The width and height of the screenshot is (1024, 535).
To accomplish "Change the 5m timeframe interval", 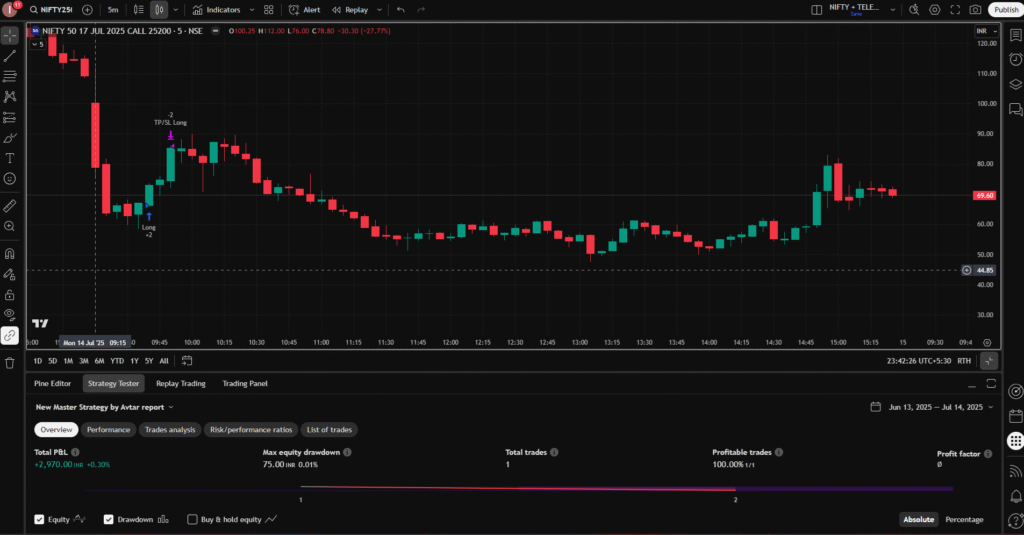I will (113, 10).
